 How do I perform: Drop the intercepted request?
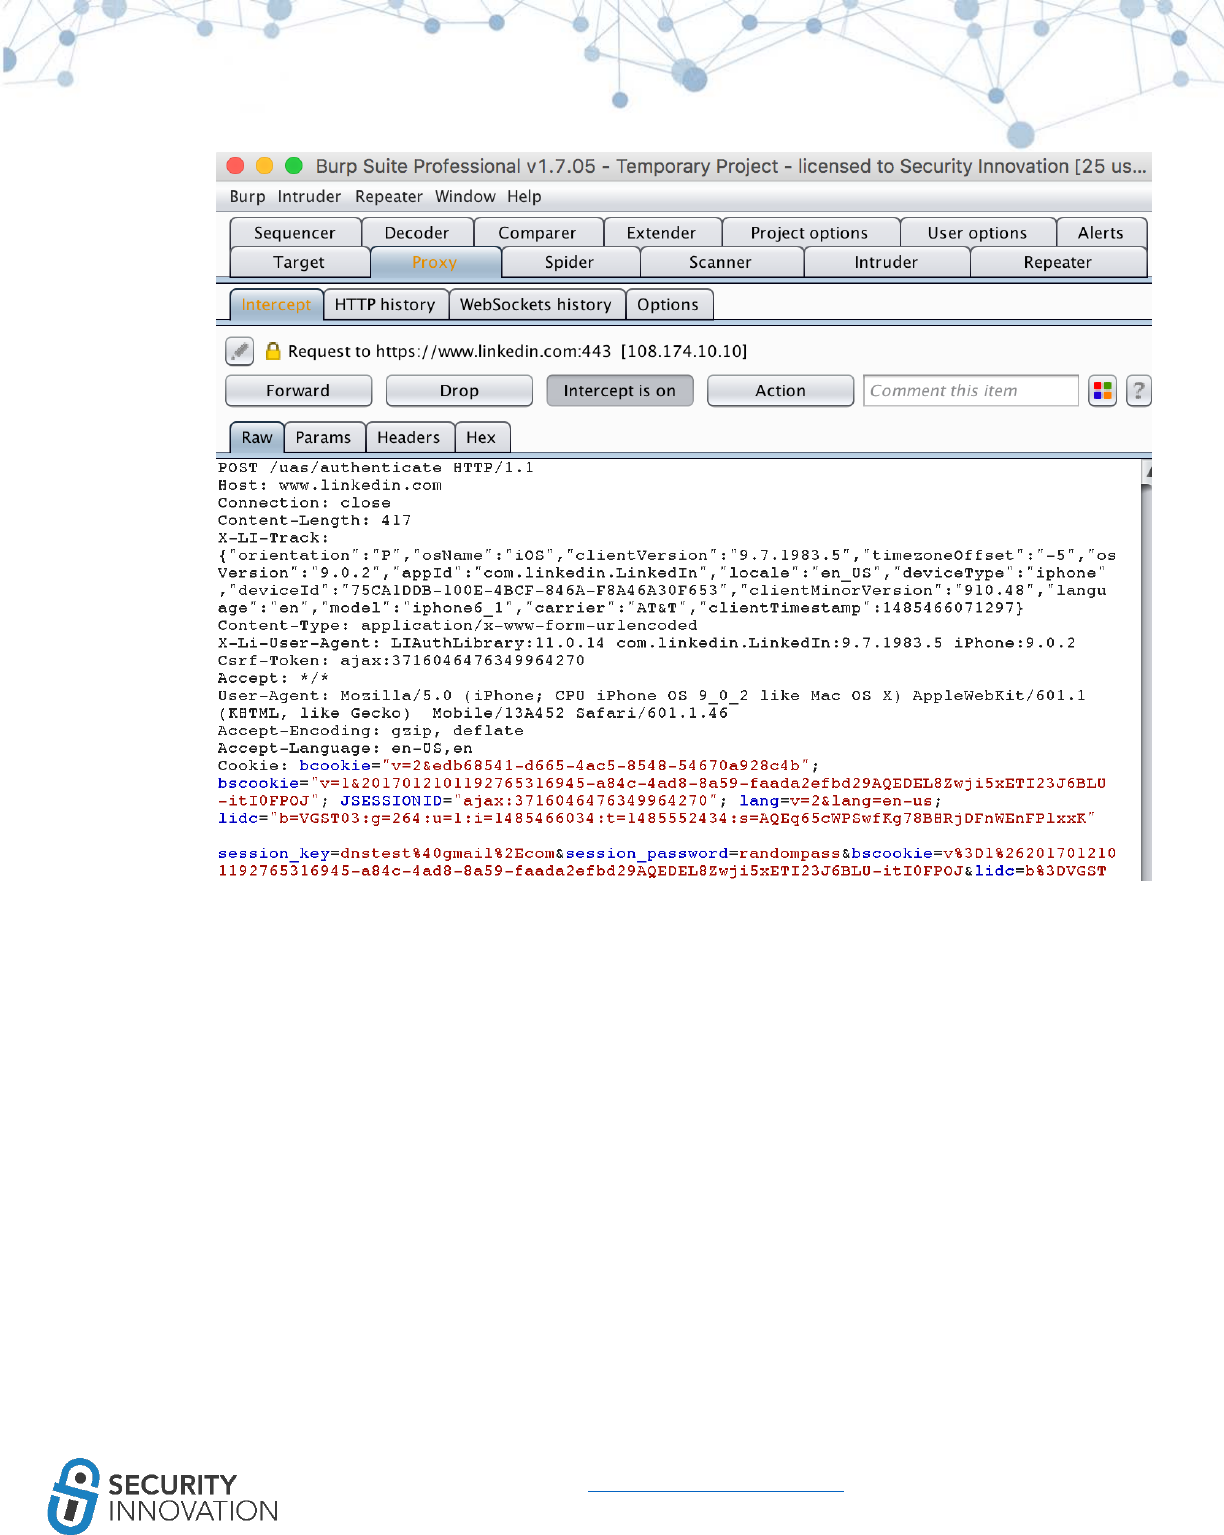[459, 391]
